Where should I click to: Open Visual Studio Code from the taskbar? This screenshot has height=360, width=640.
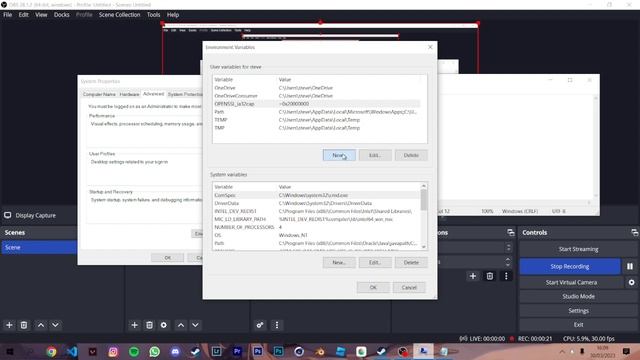[72, 351]
